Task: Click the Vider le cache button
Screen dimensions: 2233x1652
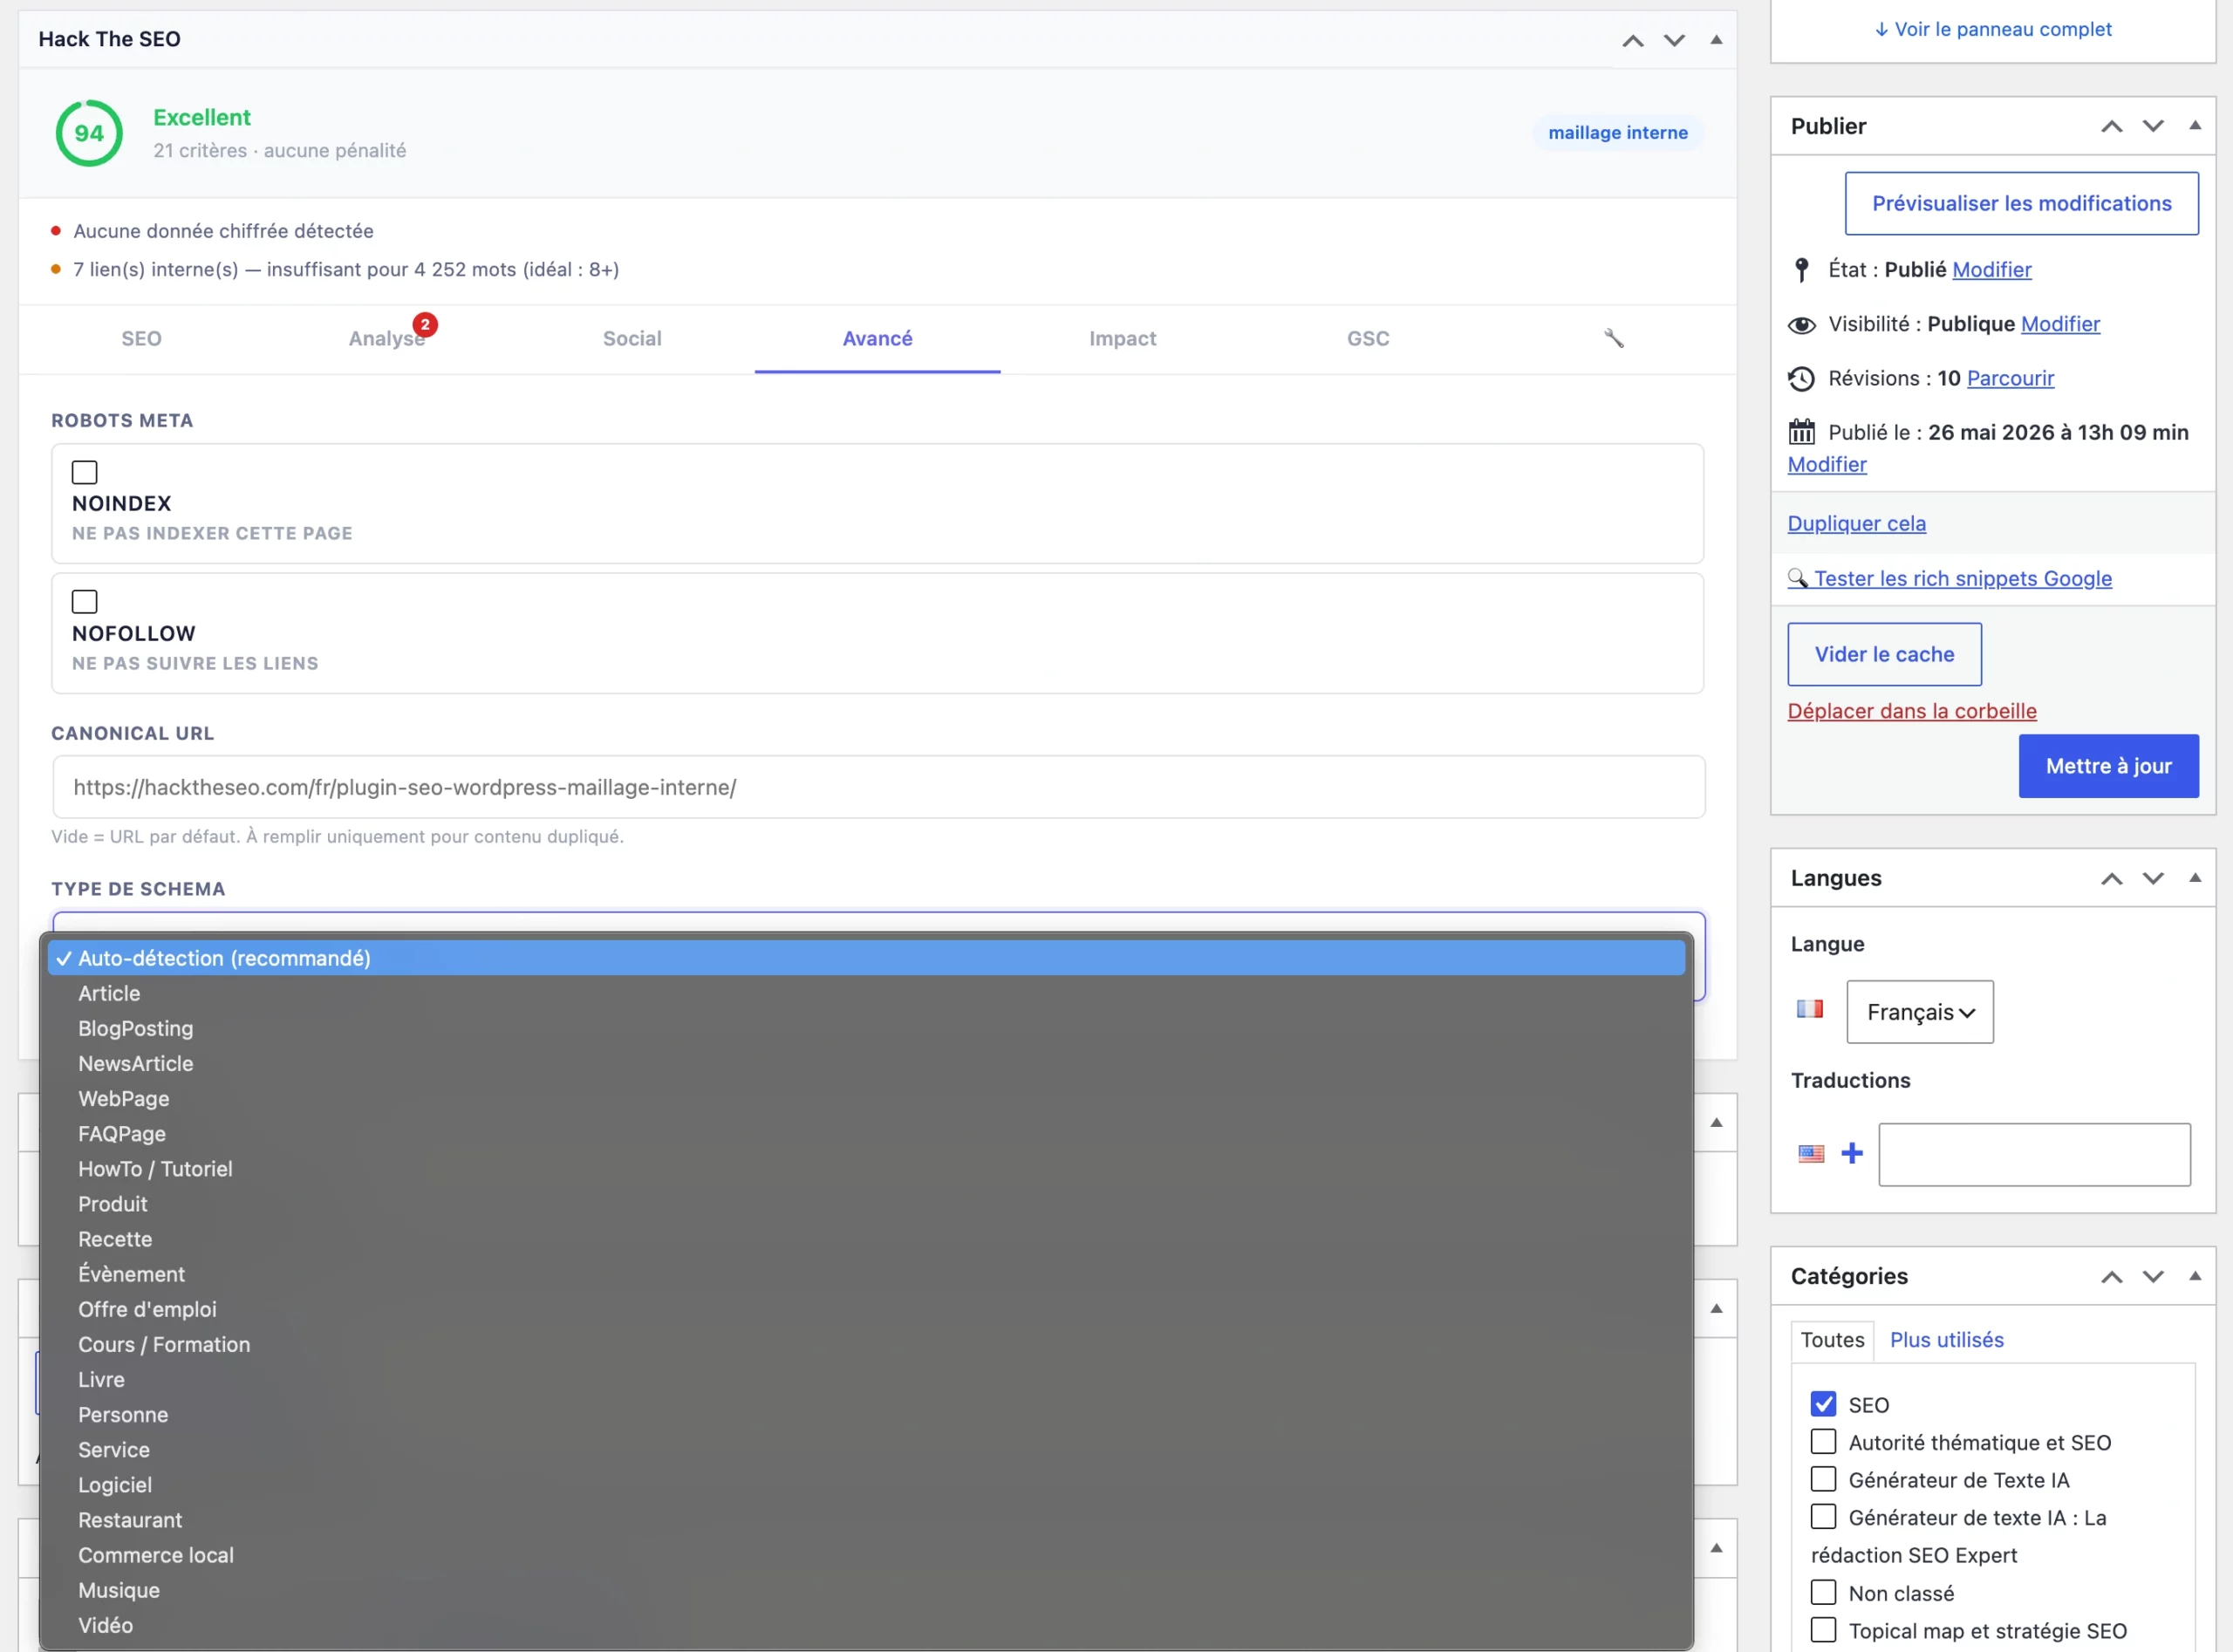Action: (x=1884, y=654)
